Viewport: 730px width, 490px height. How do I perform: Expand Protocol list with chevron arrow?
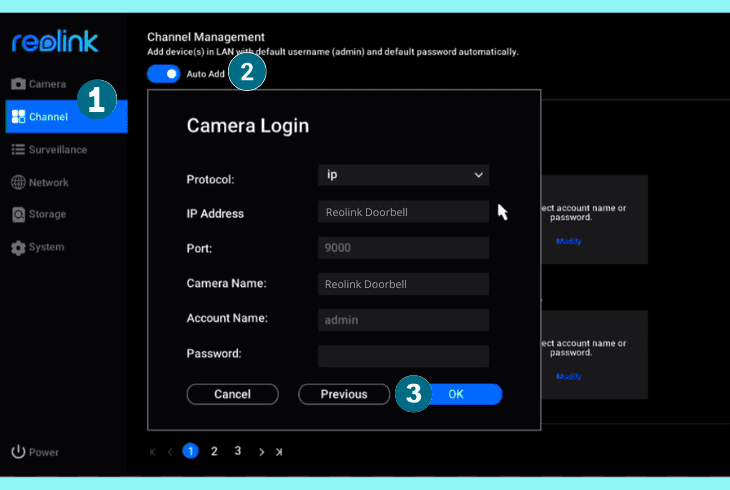(x=478, y=175)
